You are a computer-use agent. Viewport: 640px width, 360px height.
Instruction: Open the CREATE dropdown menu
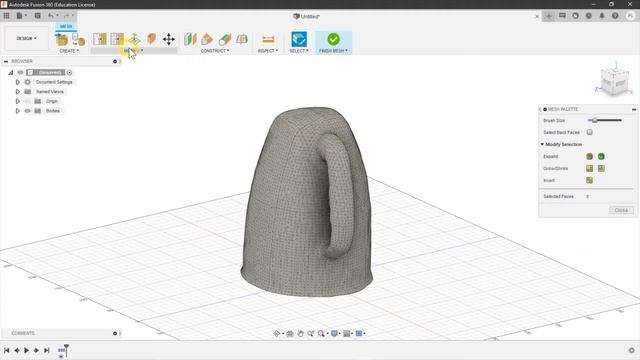[x=69, y=51]
